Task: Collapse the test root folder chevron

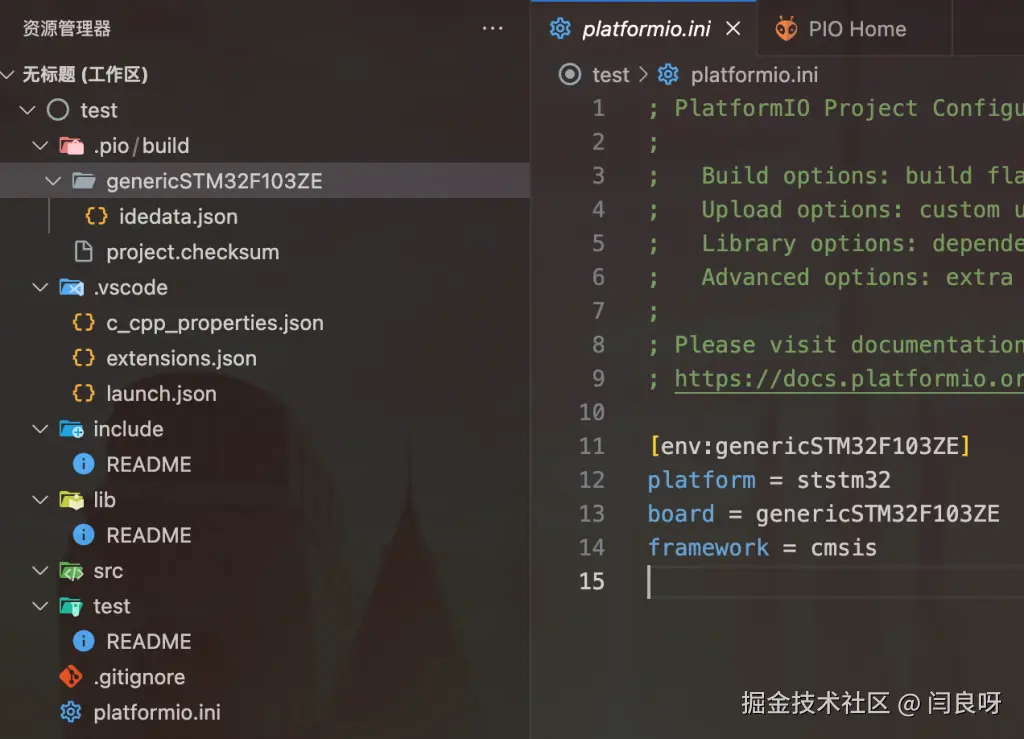Action: click(27, 110)
